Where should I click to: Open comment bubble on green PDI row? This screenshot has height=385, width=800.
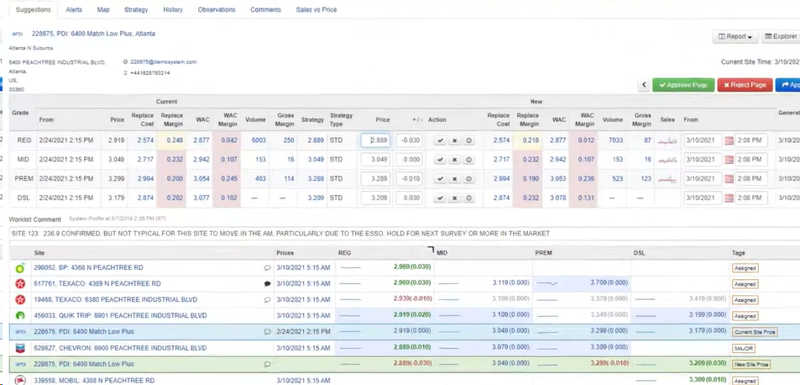(x=267, y=364)
